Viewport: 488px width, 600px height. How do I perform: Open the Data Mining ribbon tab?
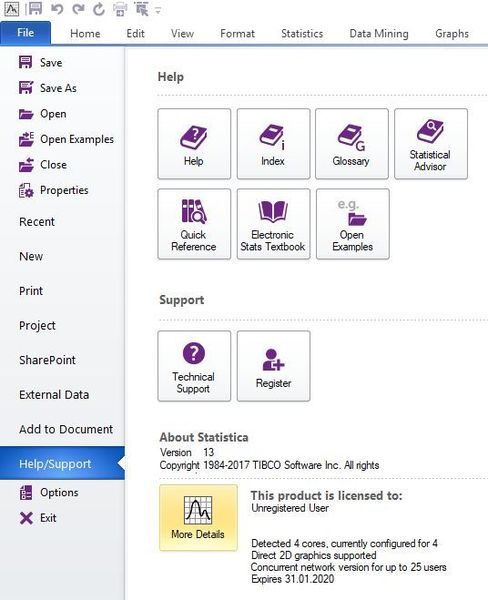pos(379,34)
